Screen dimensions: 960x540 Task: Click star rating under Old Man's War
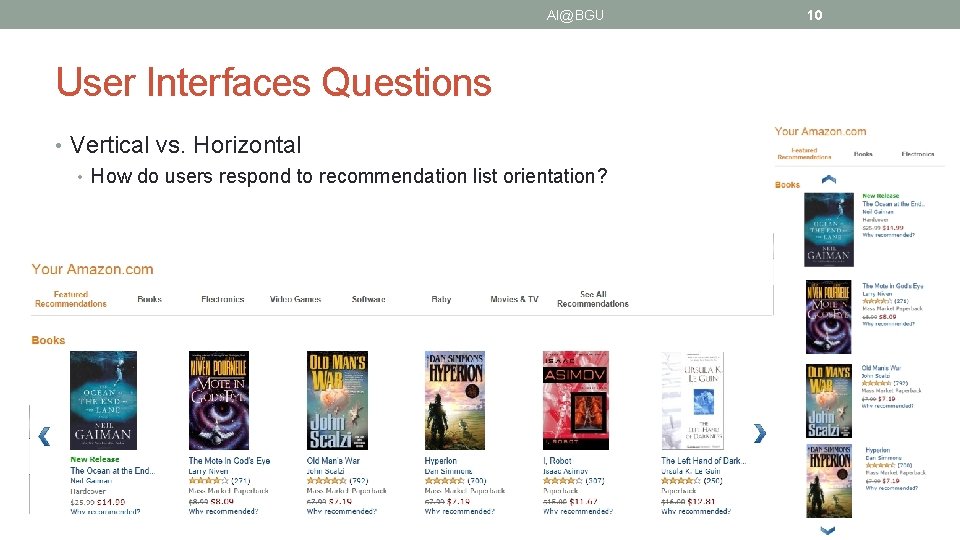[326, 481]
